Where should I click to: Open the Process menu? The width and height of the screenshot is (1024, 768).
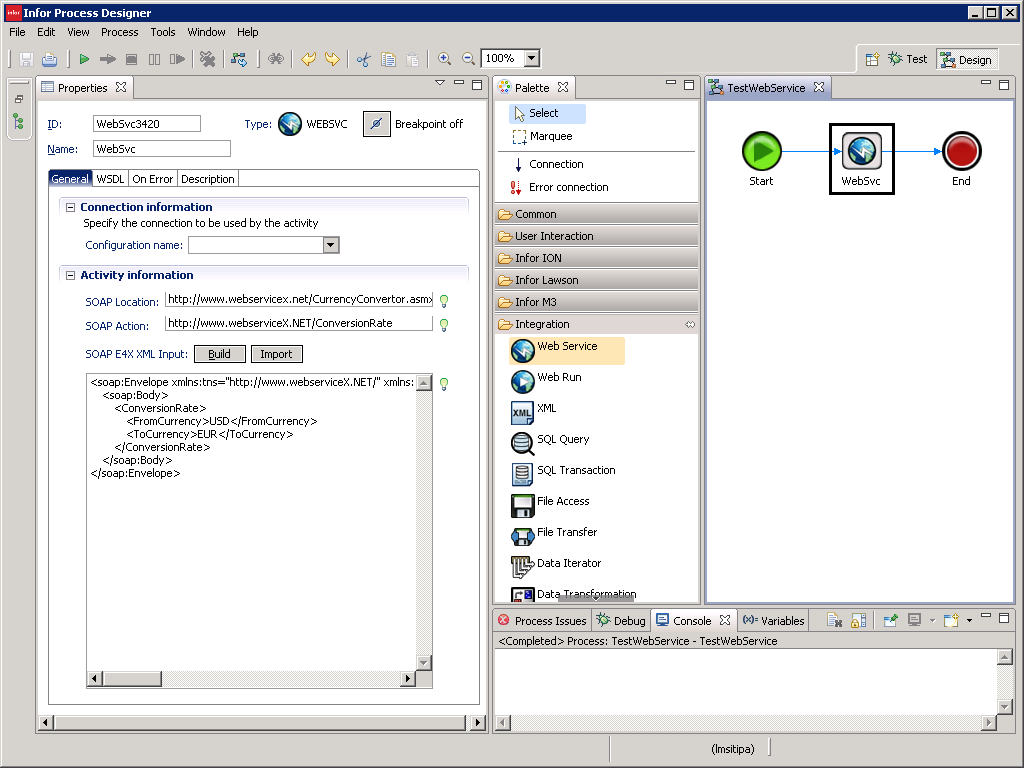pyautogui.click(x=119, y=32)
